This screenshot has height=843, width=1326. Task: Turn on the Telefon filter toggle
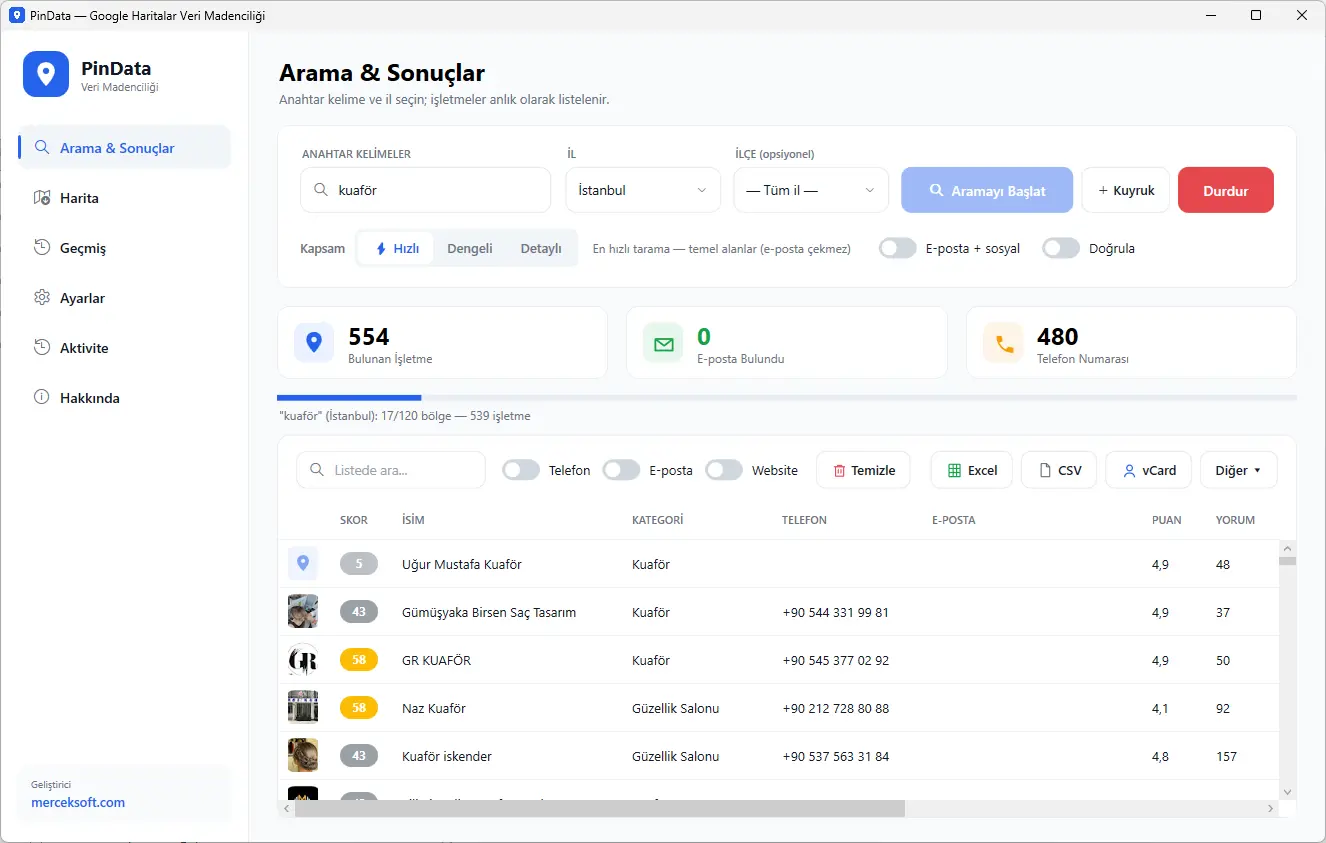click(x=521, y=470)
